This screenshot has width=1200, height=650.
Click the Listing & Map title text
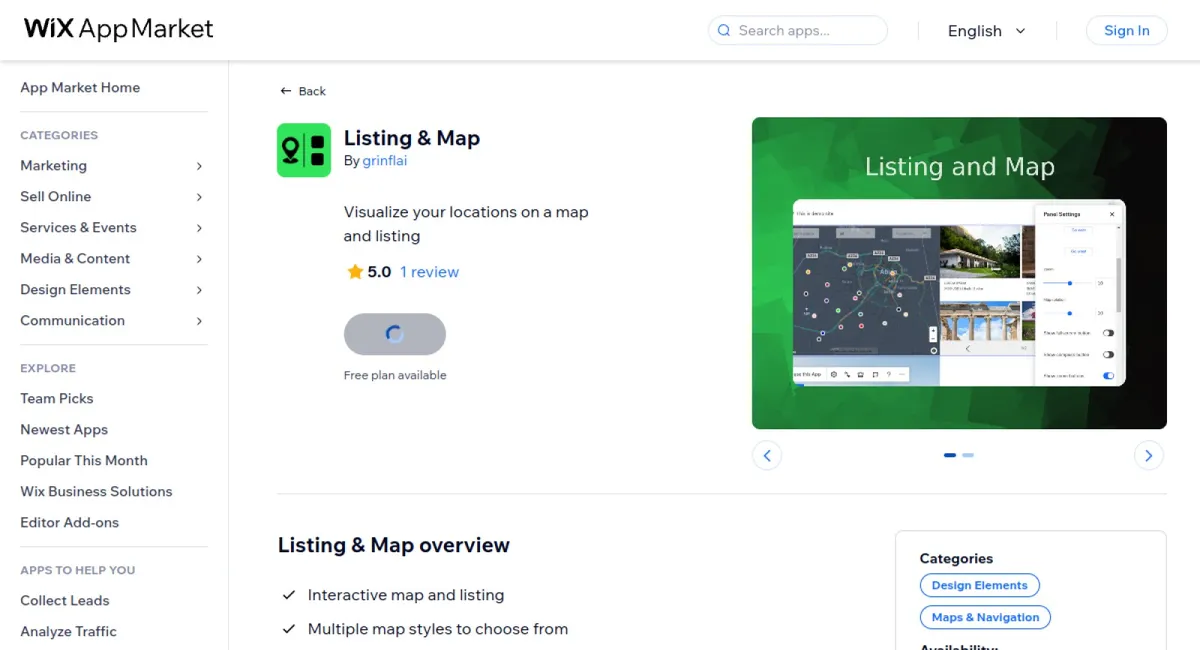coord(412,138)
